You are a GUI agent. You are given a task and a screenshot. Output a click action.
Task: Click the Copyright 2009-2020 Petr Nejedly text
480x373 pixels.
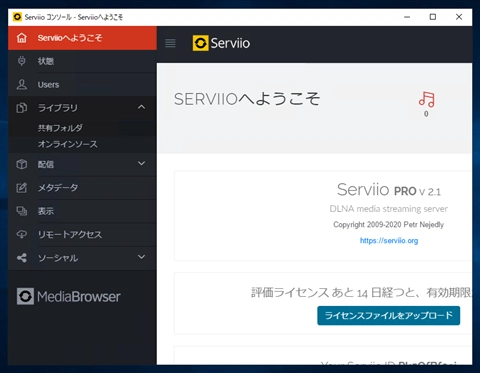coord(388,225)
